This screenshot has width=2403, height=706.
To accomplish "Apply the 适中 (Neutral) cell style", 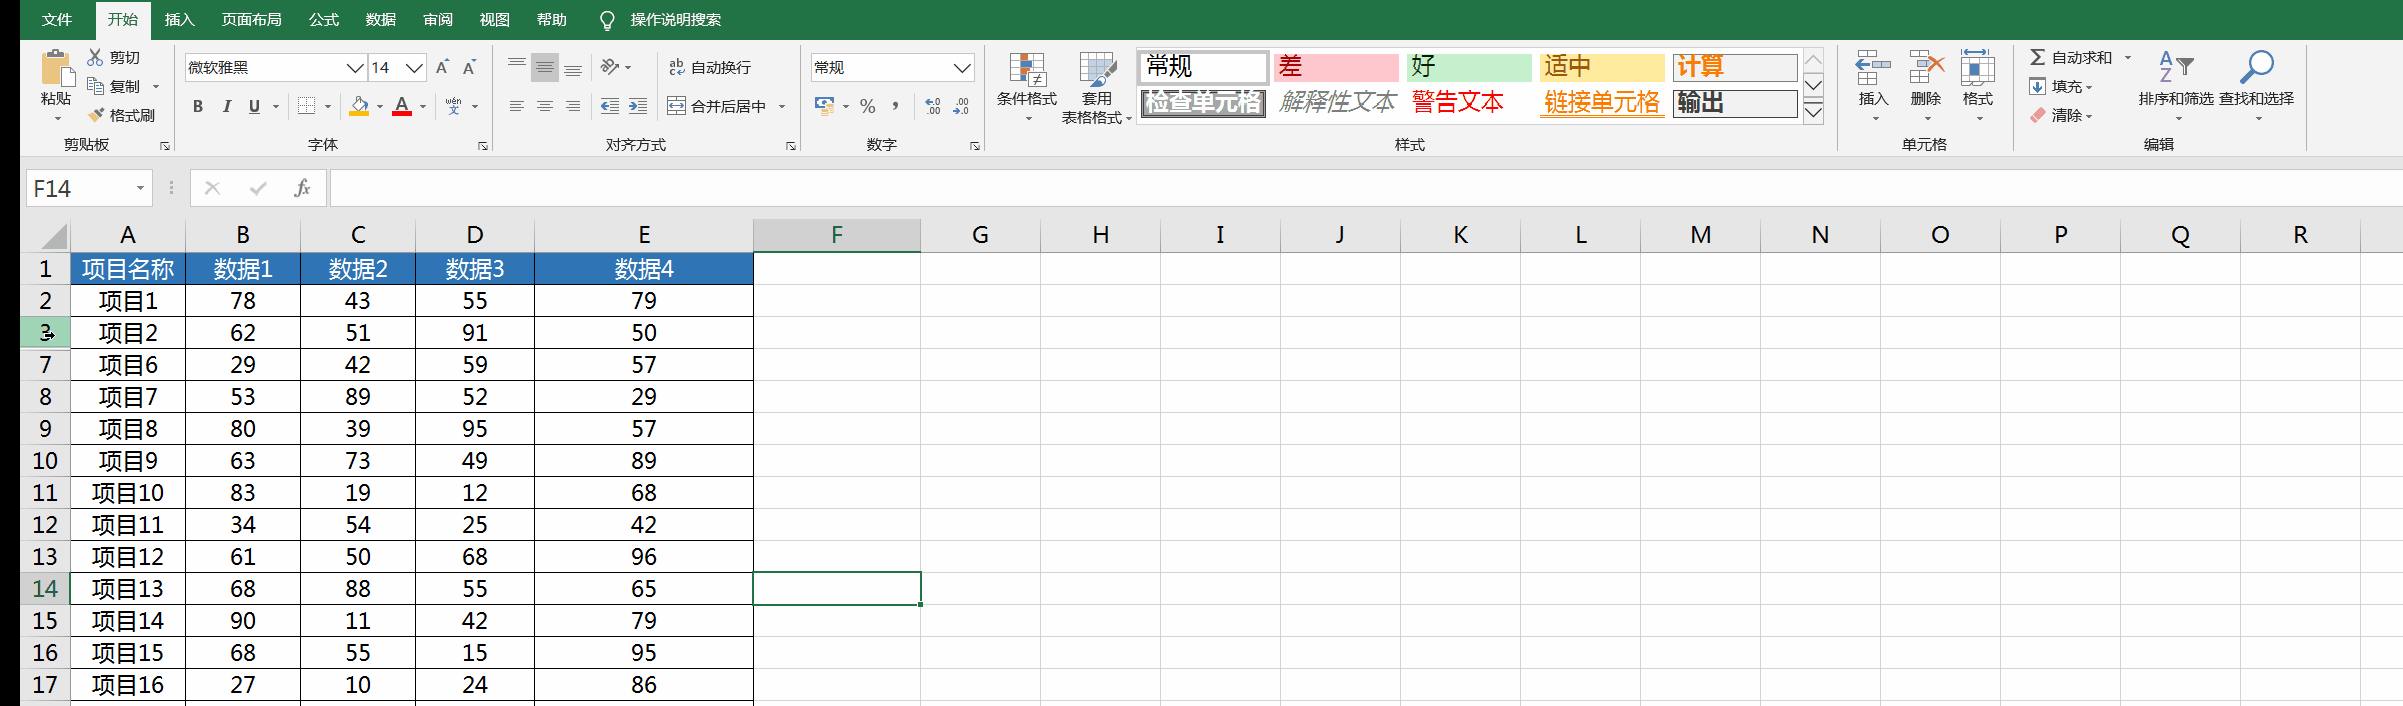I will point(1602,67).
